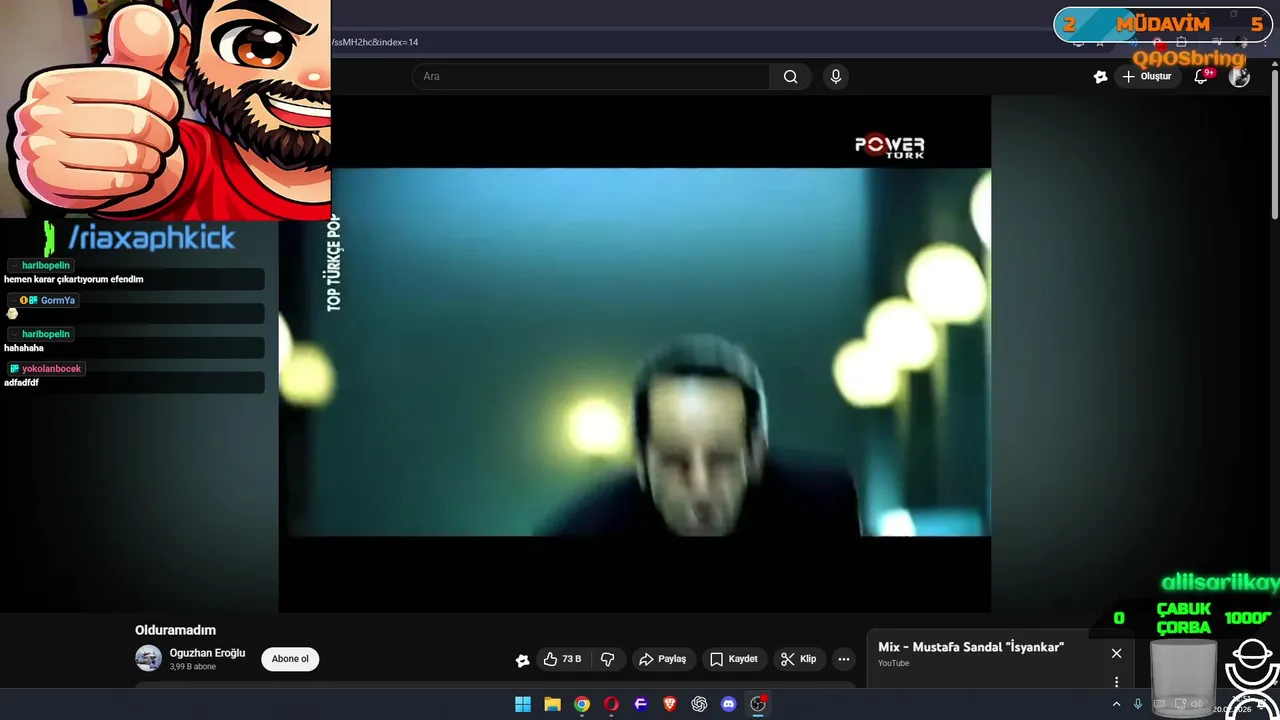Dislike the video with the thumbs-down icon
This screenshot has width=1280, height=720.
607,659
